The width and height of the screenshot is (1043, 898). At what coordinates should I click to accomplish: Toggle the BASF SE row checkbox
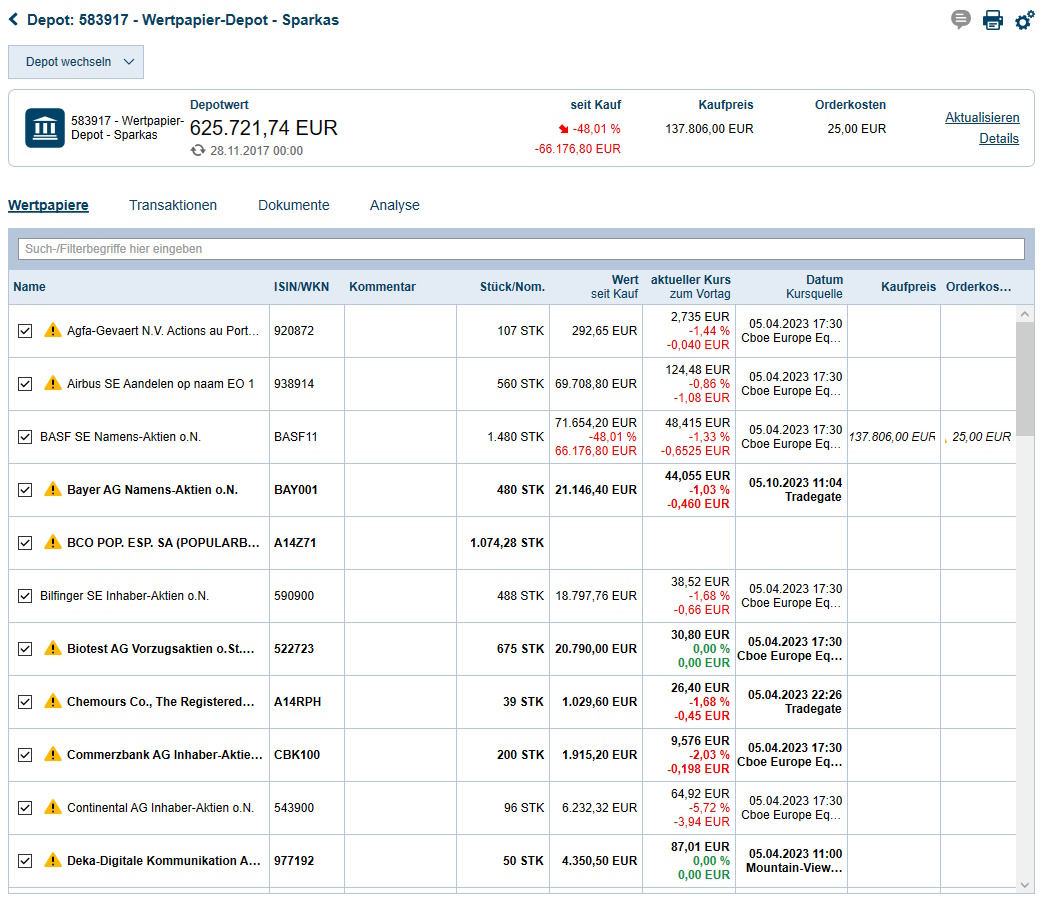(x=25, y=437)
